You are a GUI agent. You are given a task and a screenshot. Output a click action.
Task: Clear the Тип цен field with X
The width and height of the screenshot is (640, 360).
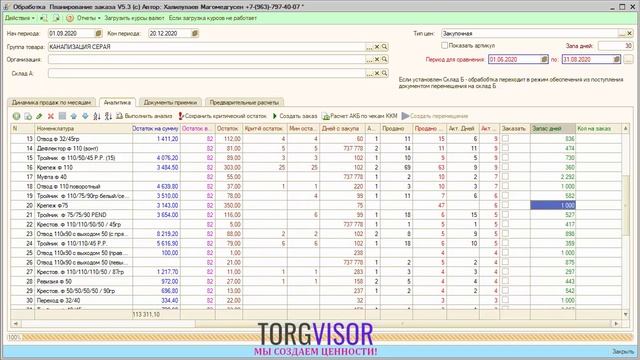[629, 33]
